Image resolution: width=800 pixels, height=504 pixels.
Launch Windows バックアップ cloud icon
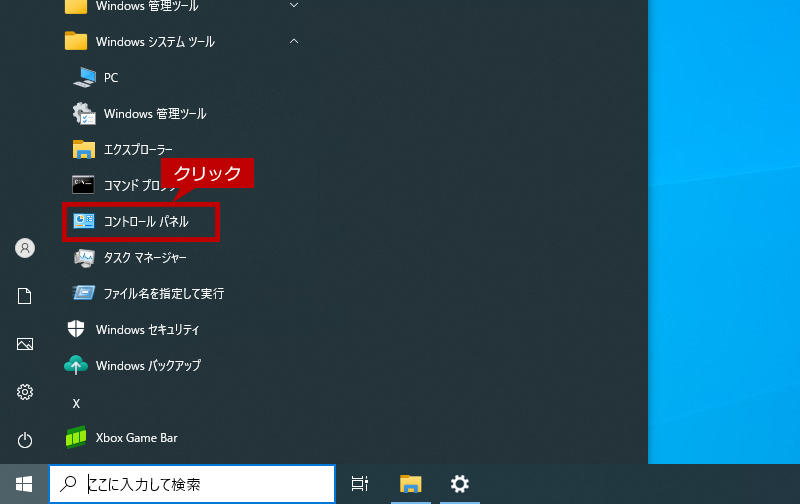coord(76,365)
